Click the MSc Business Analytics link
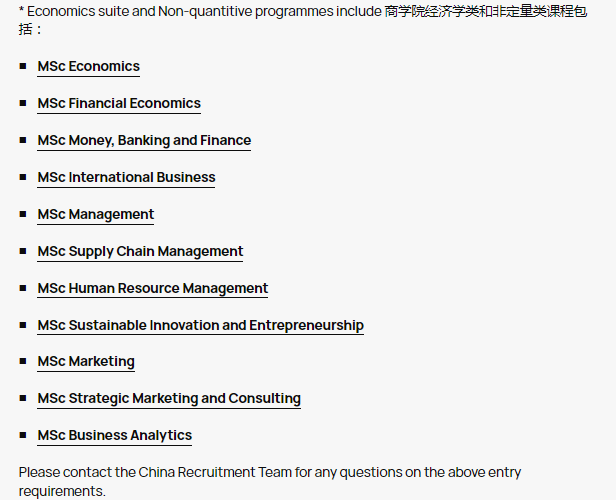 (115, 436)
